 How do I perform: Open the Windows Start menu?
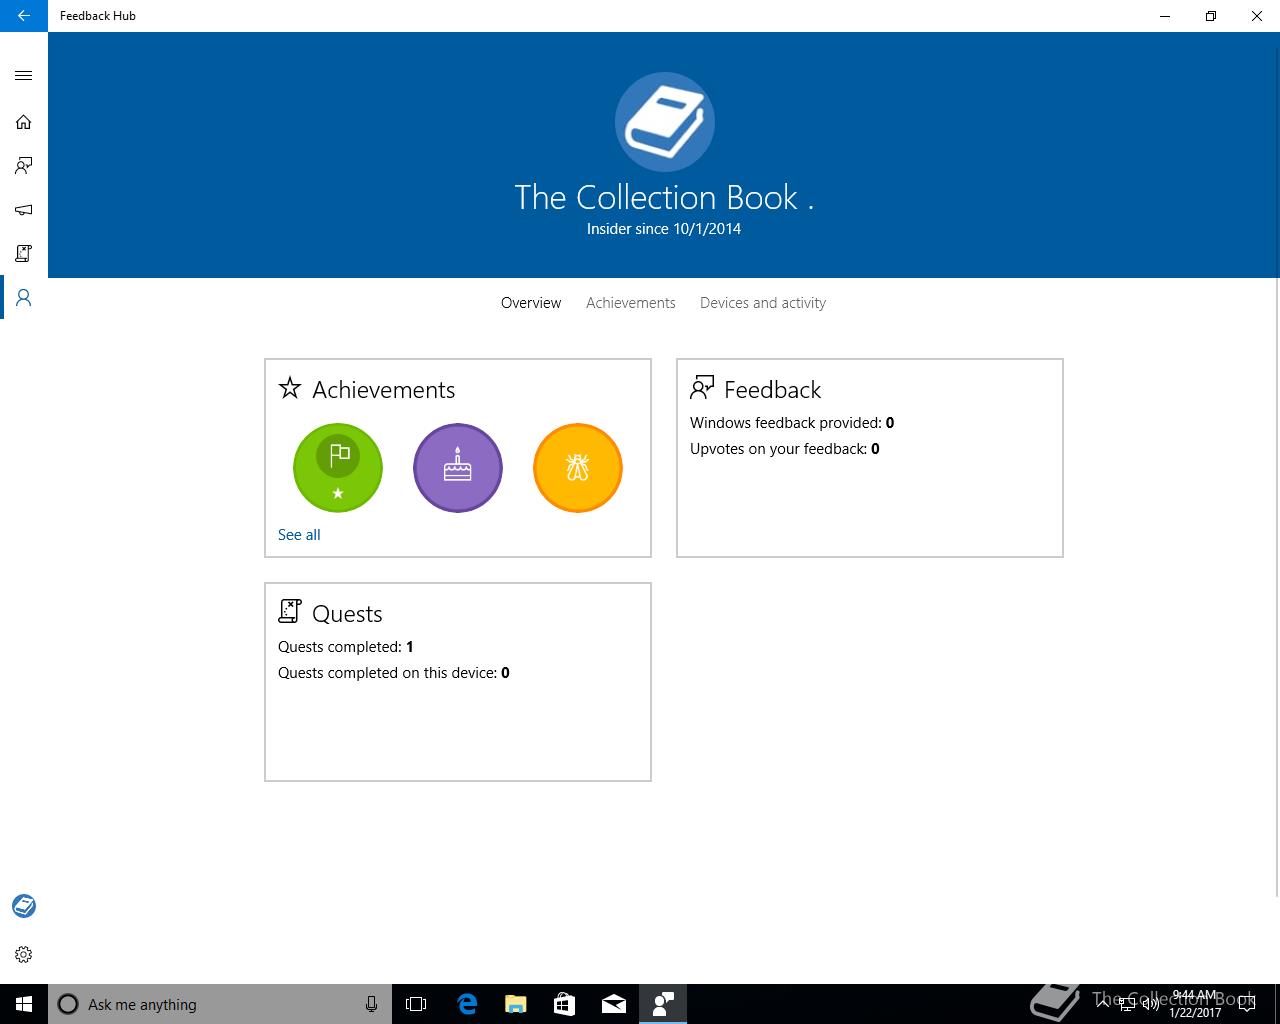(x=24, y=1004)
